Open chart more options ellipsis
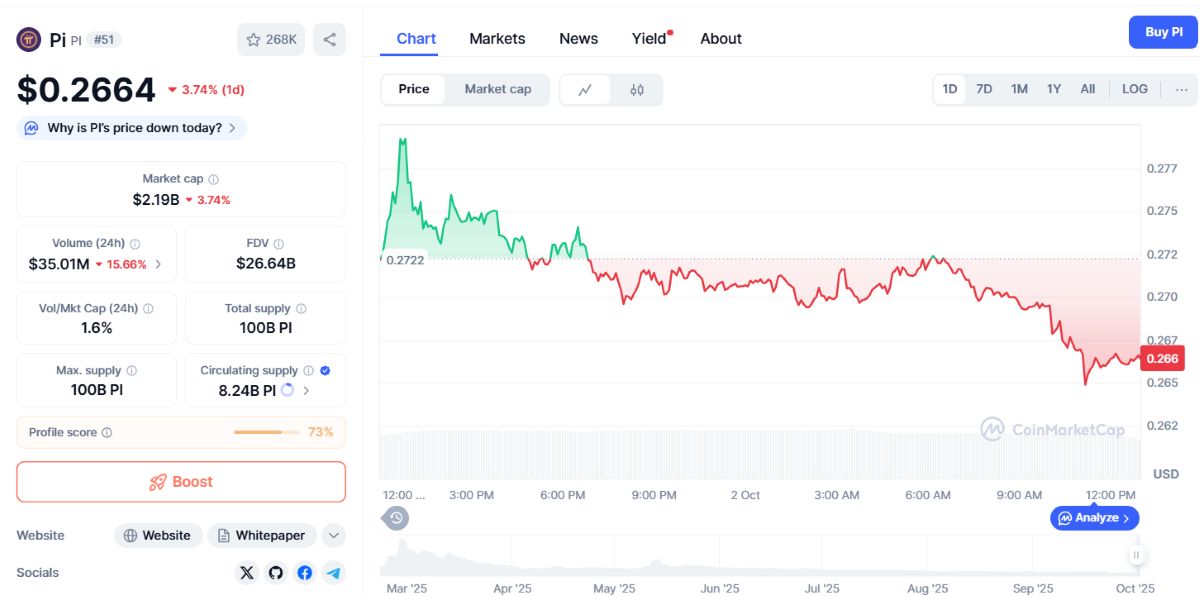Screen dimensions: 1200x596 coord(1182,89)
